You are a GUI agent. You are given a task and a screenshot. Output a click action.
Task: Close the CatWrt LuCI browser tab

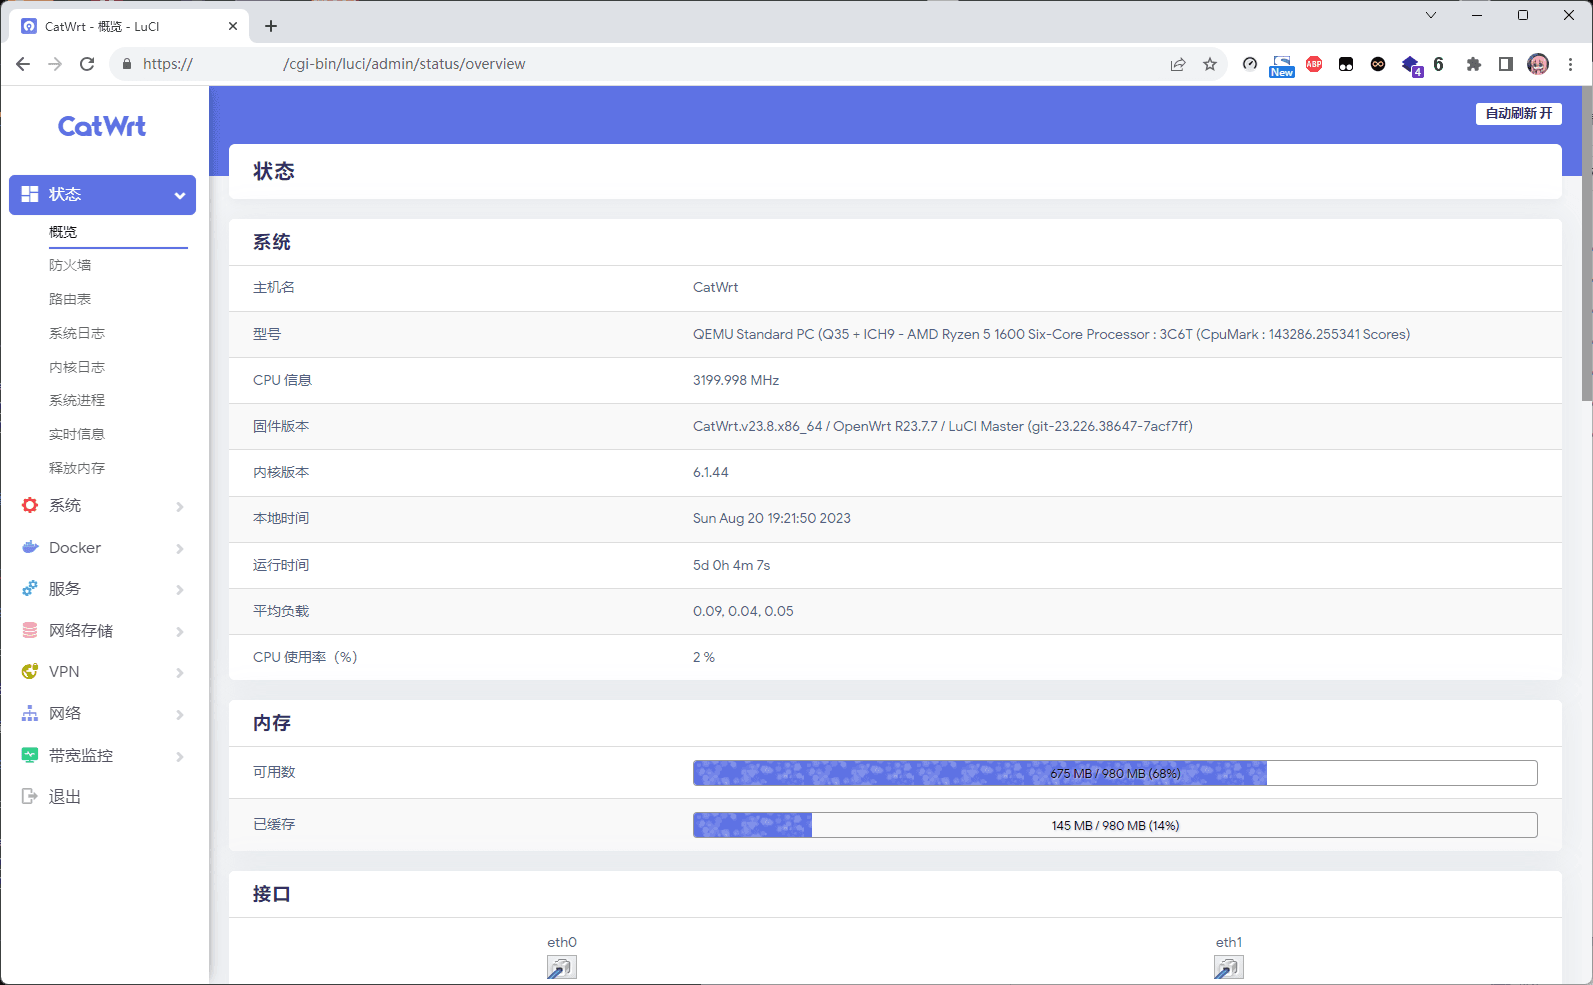tap(233, 26)
